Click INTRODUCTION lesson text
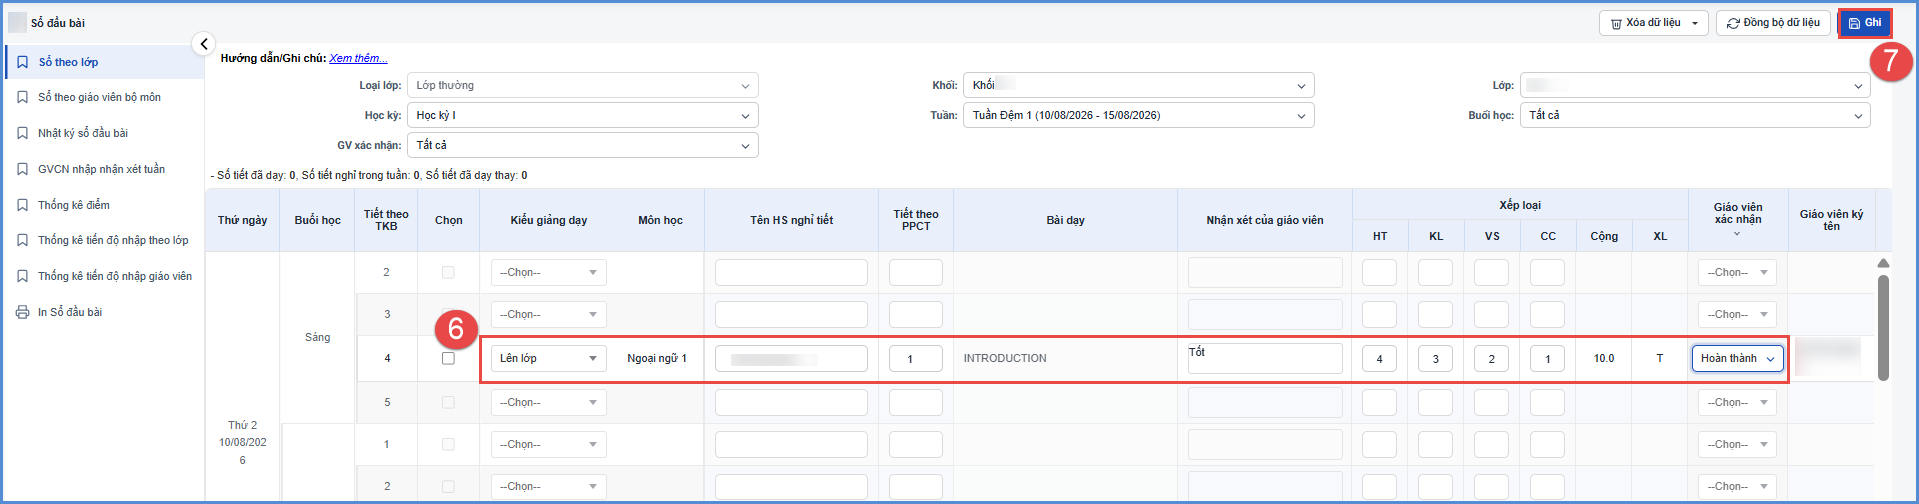Image resolution: width=1919 pixels, height=504 pixels. pyautogui.click(x=1005, y=358)
